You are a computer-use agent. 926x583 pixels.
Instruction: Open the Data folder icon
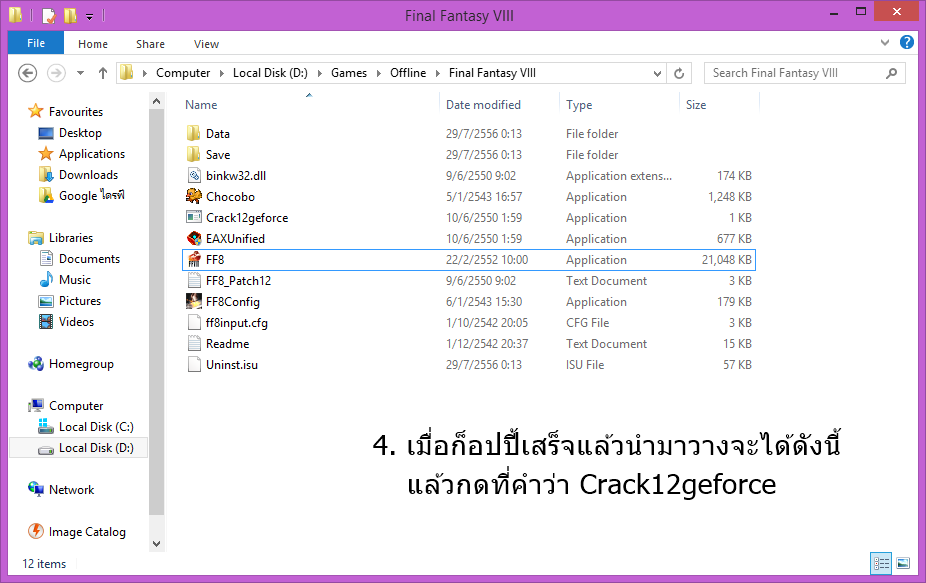(194, 133)
